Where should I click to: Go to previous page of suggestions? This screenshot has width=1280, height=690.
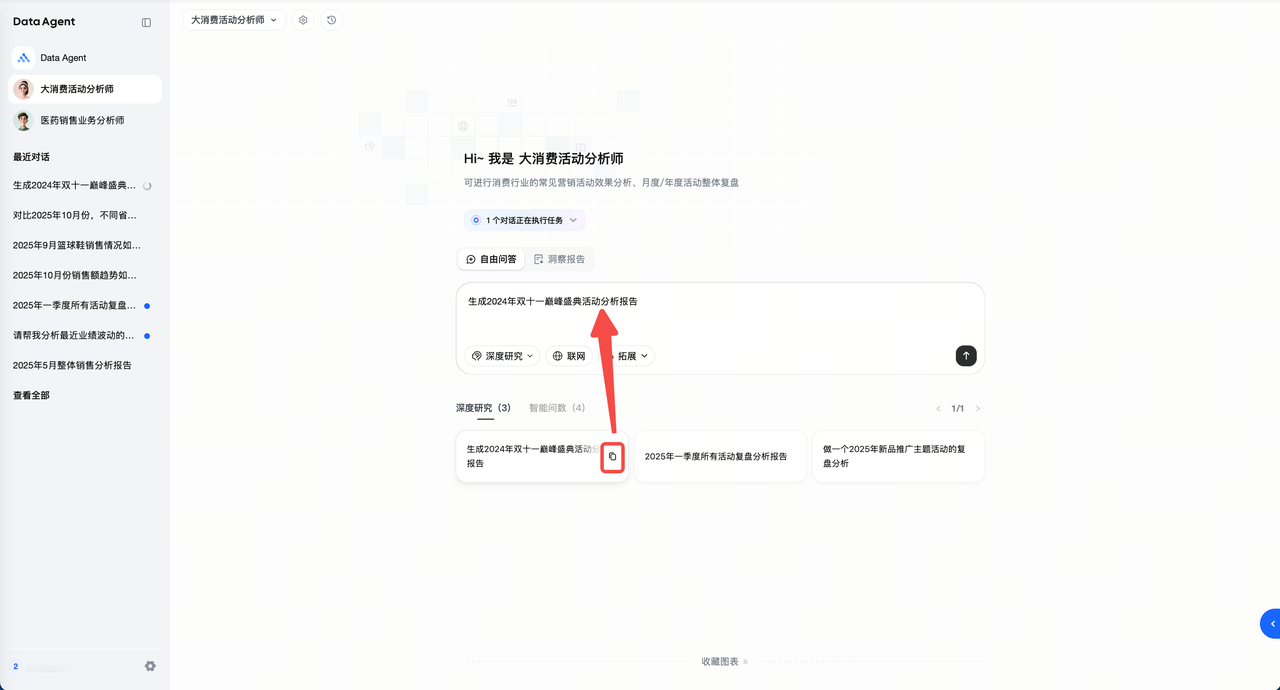[x=938, y=409]
